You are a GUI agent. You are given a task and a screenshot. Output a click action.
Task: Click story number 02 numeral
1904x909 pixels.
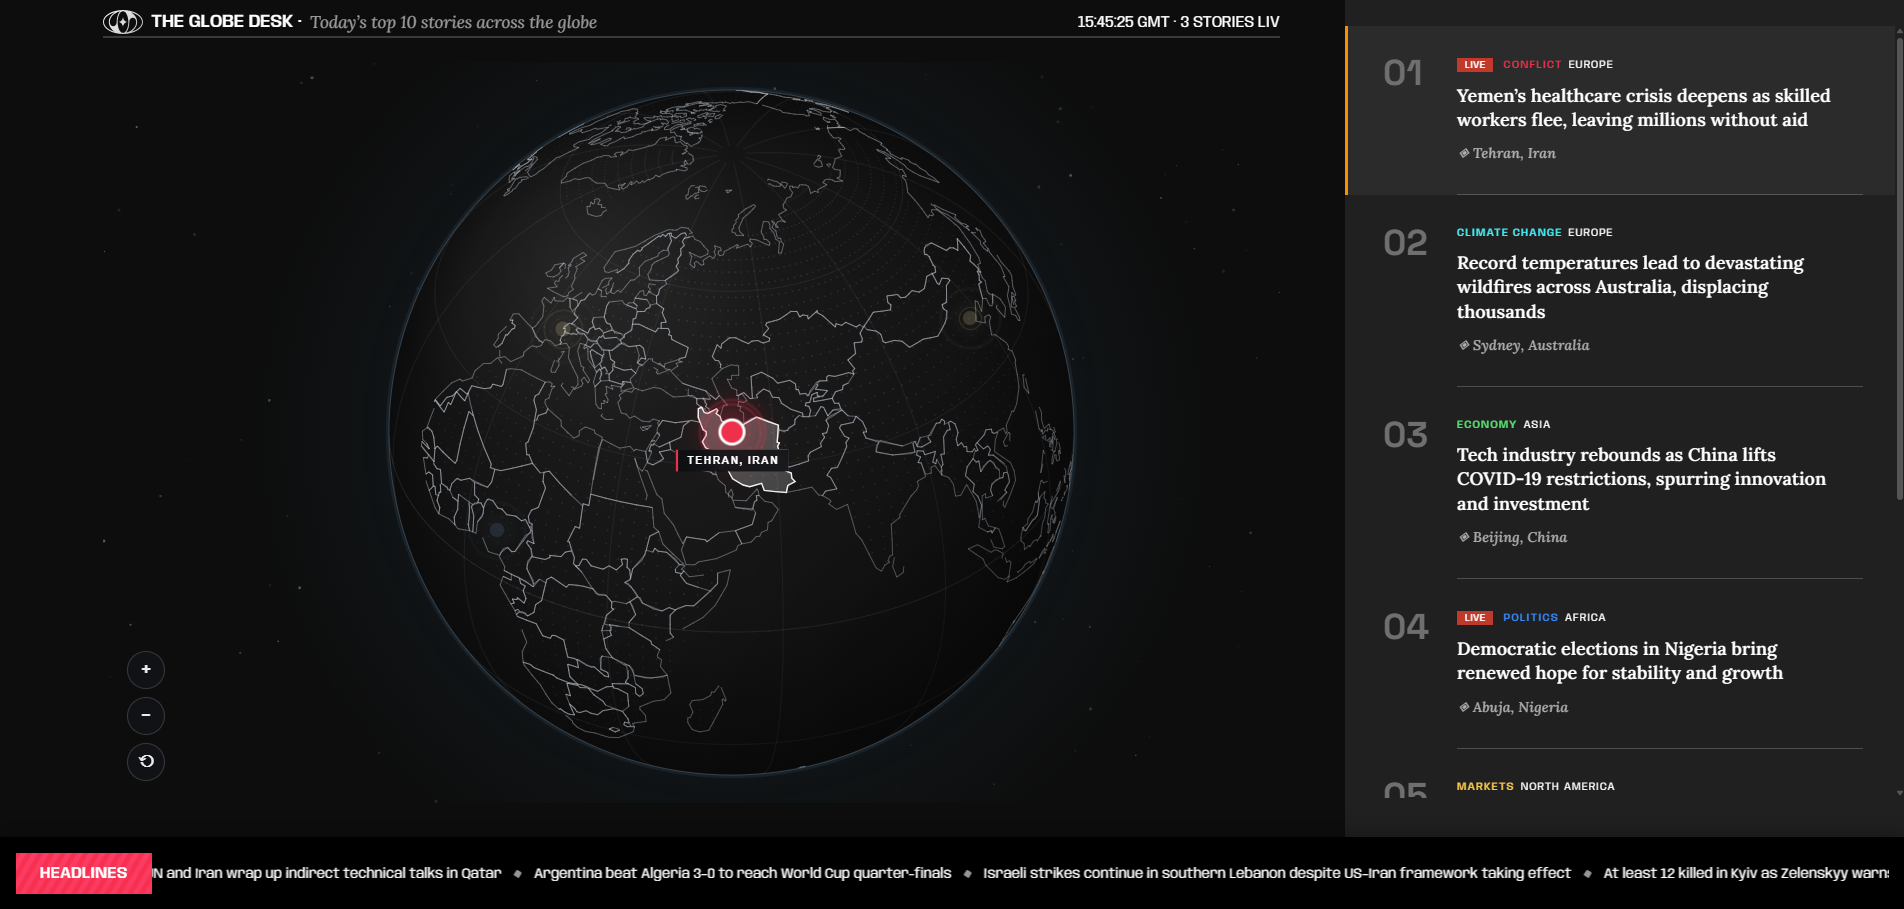click(x=1405, y=243)
